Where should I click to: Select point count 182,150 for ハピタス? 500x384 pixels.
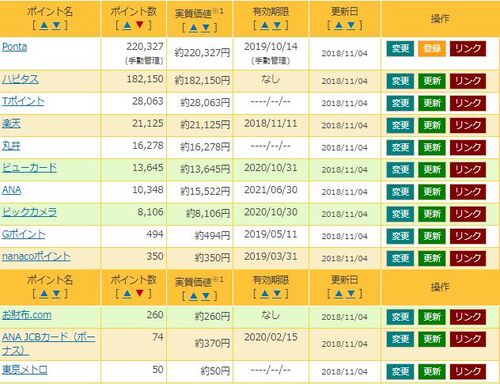(145, 79)
